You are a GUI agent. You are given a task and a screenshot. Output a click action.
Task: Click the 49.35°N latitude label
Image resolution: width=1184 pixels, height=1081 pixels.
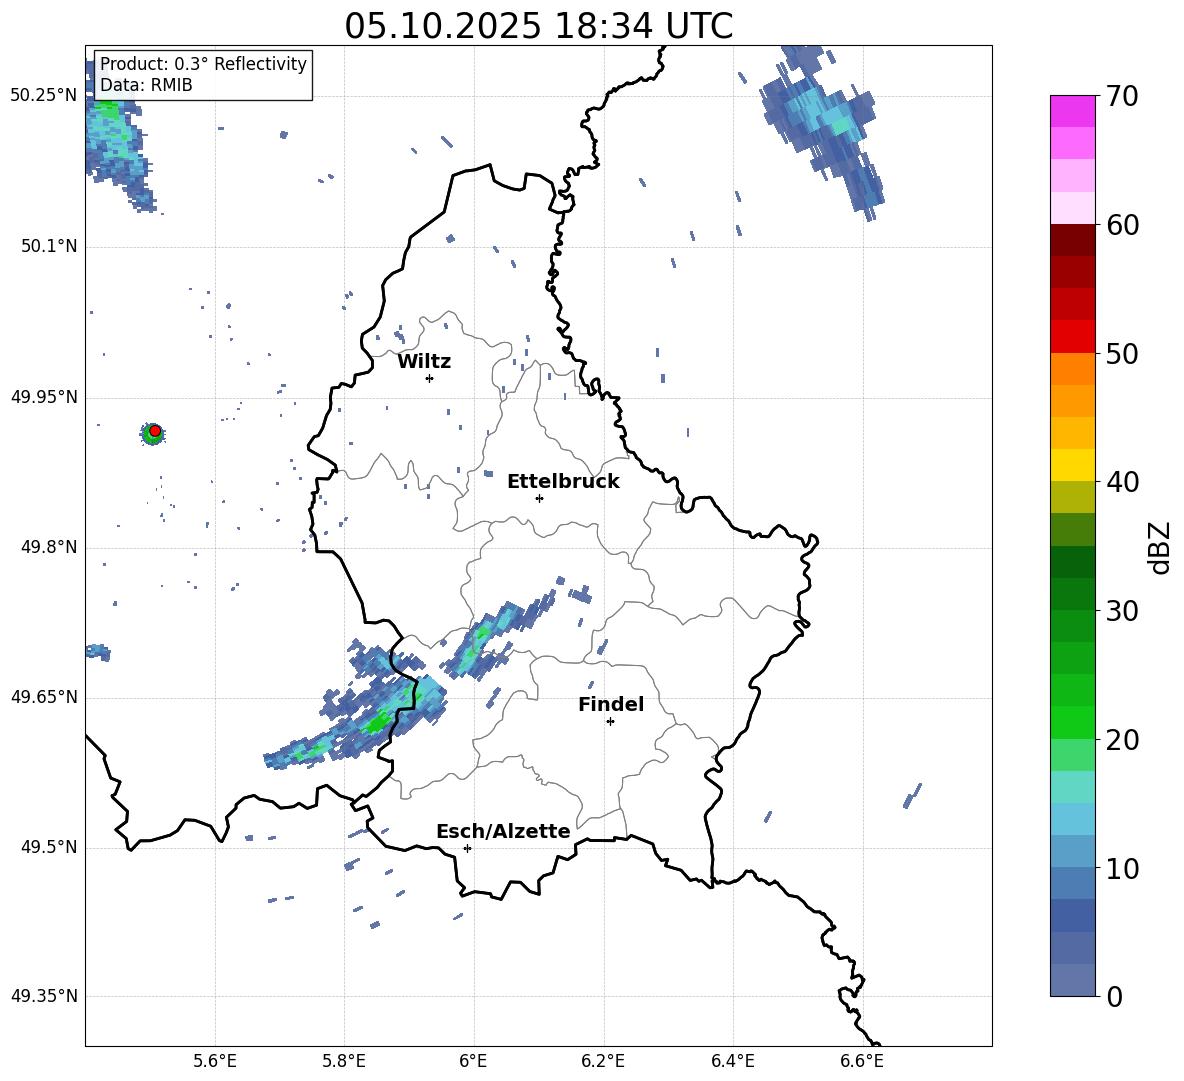click(x=44, y=996)
